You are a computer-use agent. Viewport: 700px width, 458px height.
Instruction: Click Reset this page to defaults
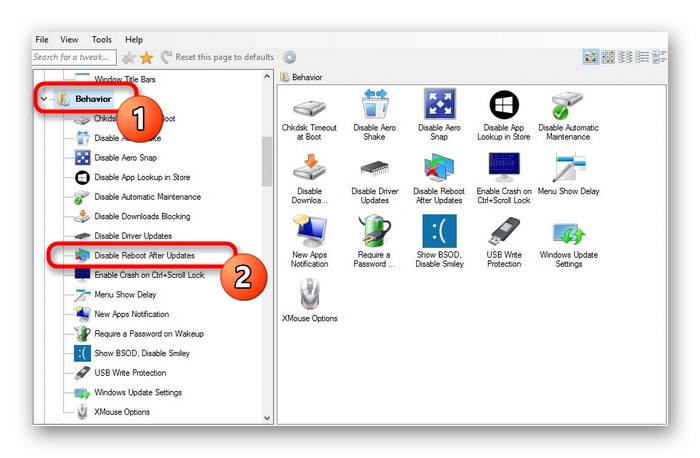217,57
